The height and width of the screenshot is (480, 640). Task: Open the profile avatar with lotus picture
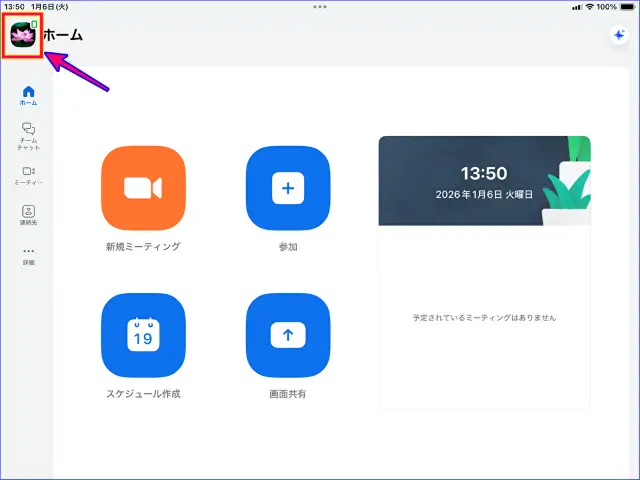(x=23, y=35)
